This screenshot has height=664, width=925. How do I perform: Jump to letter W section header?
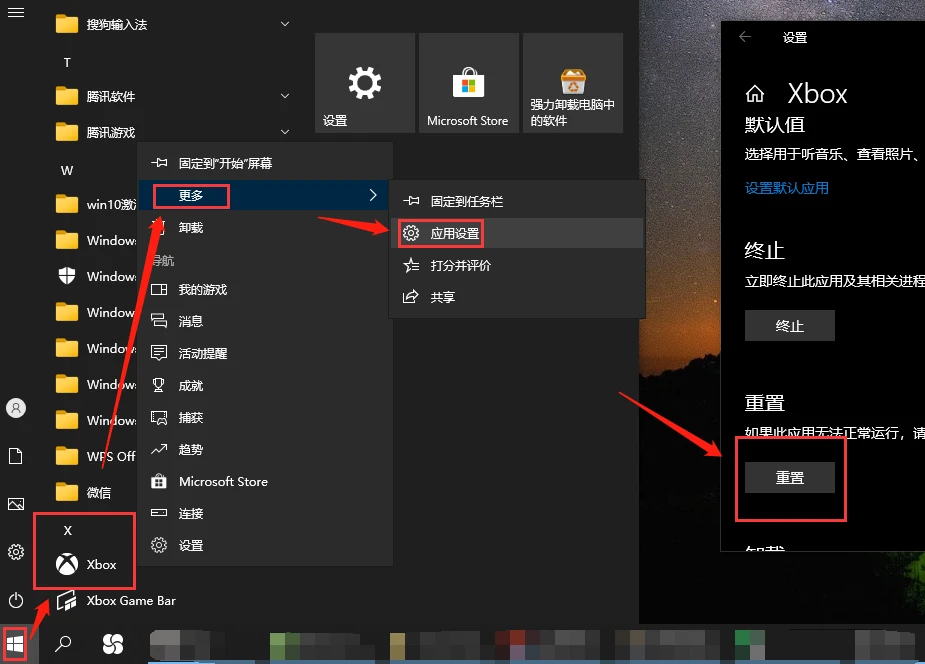click(67, 170)
